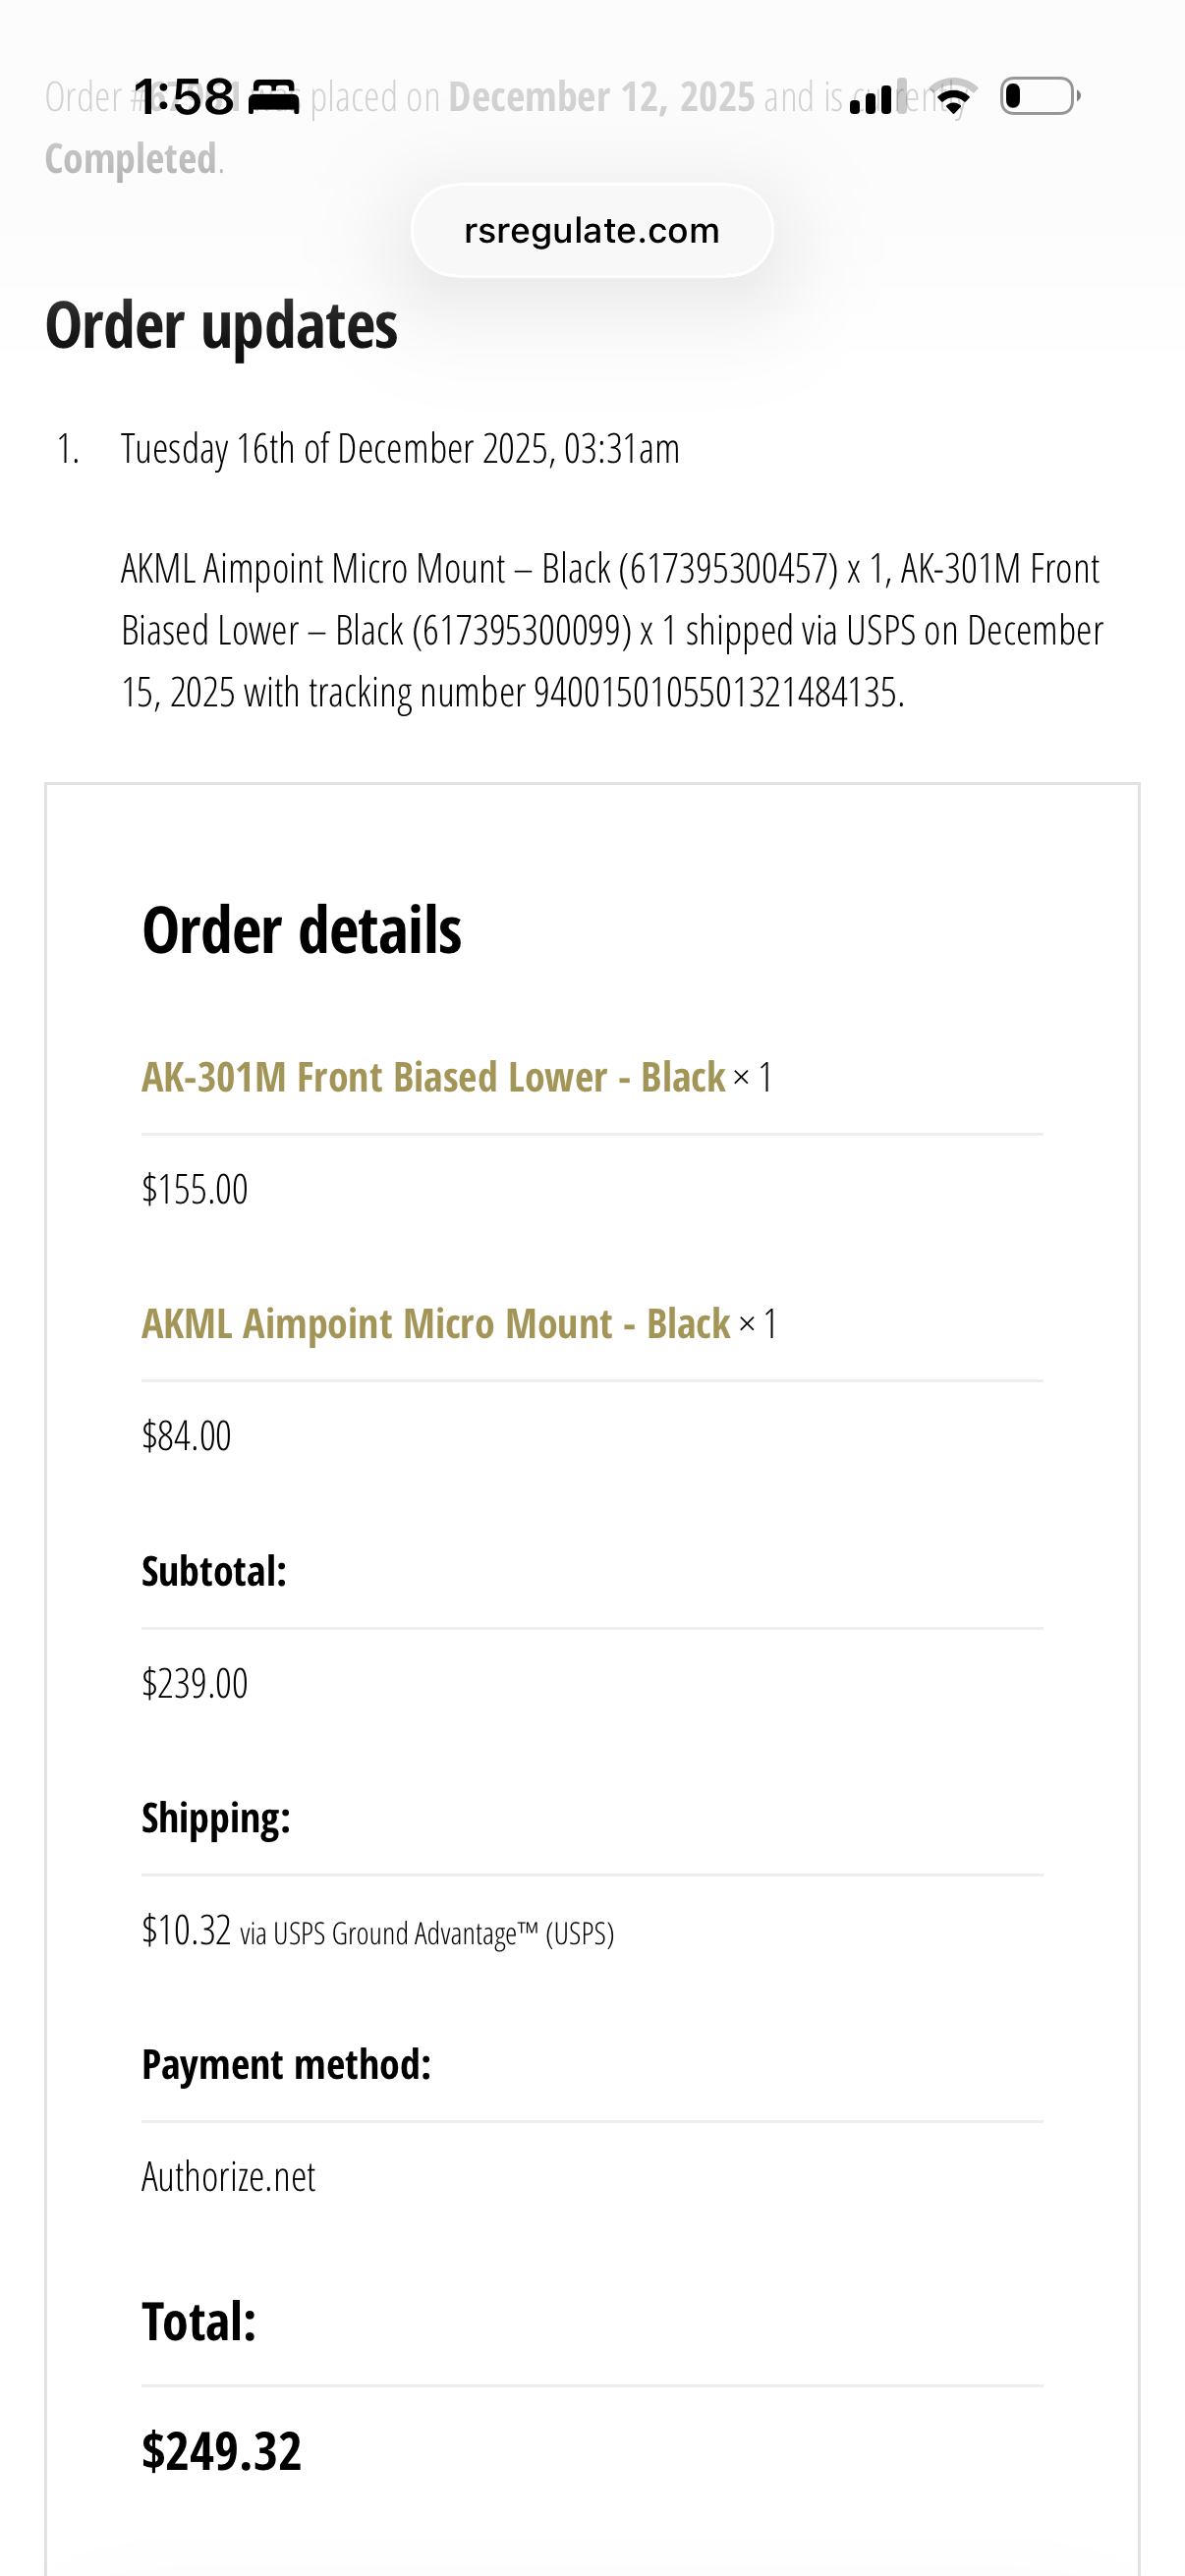Tap the Wi-Fi status icon

[955, 97]
